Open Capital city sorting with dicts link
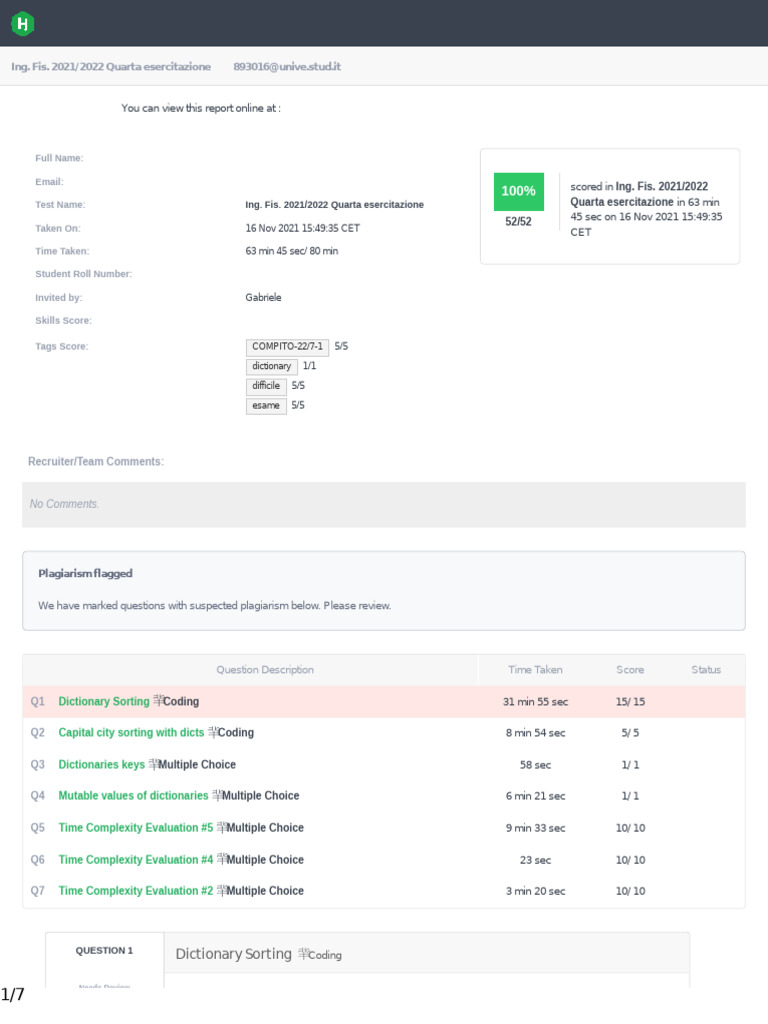Viewport: 768px width, 1024px height. (x=131, y=733)
